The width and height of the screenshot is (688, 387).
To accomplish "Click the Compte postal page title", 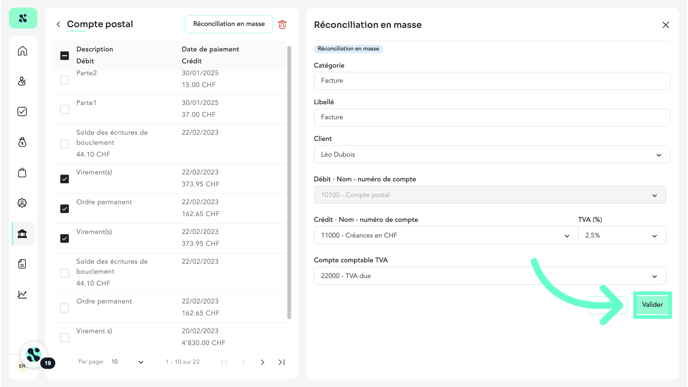I will pos(100,24).
